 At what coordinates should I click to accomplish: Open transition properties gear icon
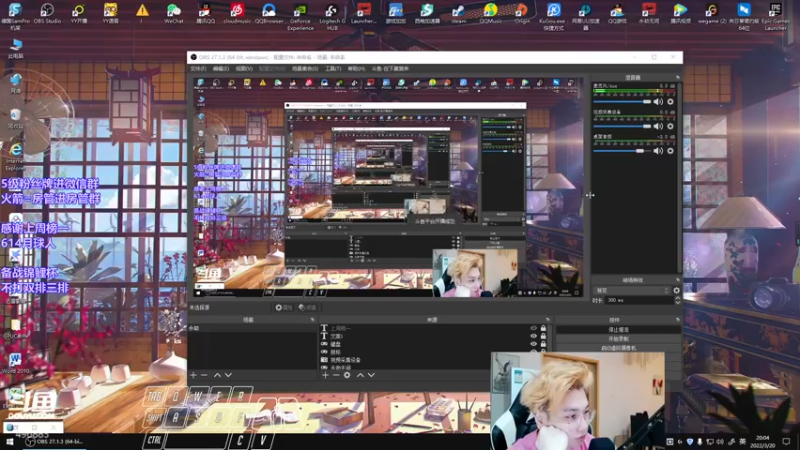pos(677,290)
